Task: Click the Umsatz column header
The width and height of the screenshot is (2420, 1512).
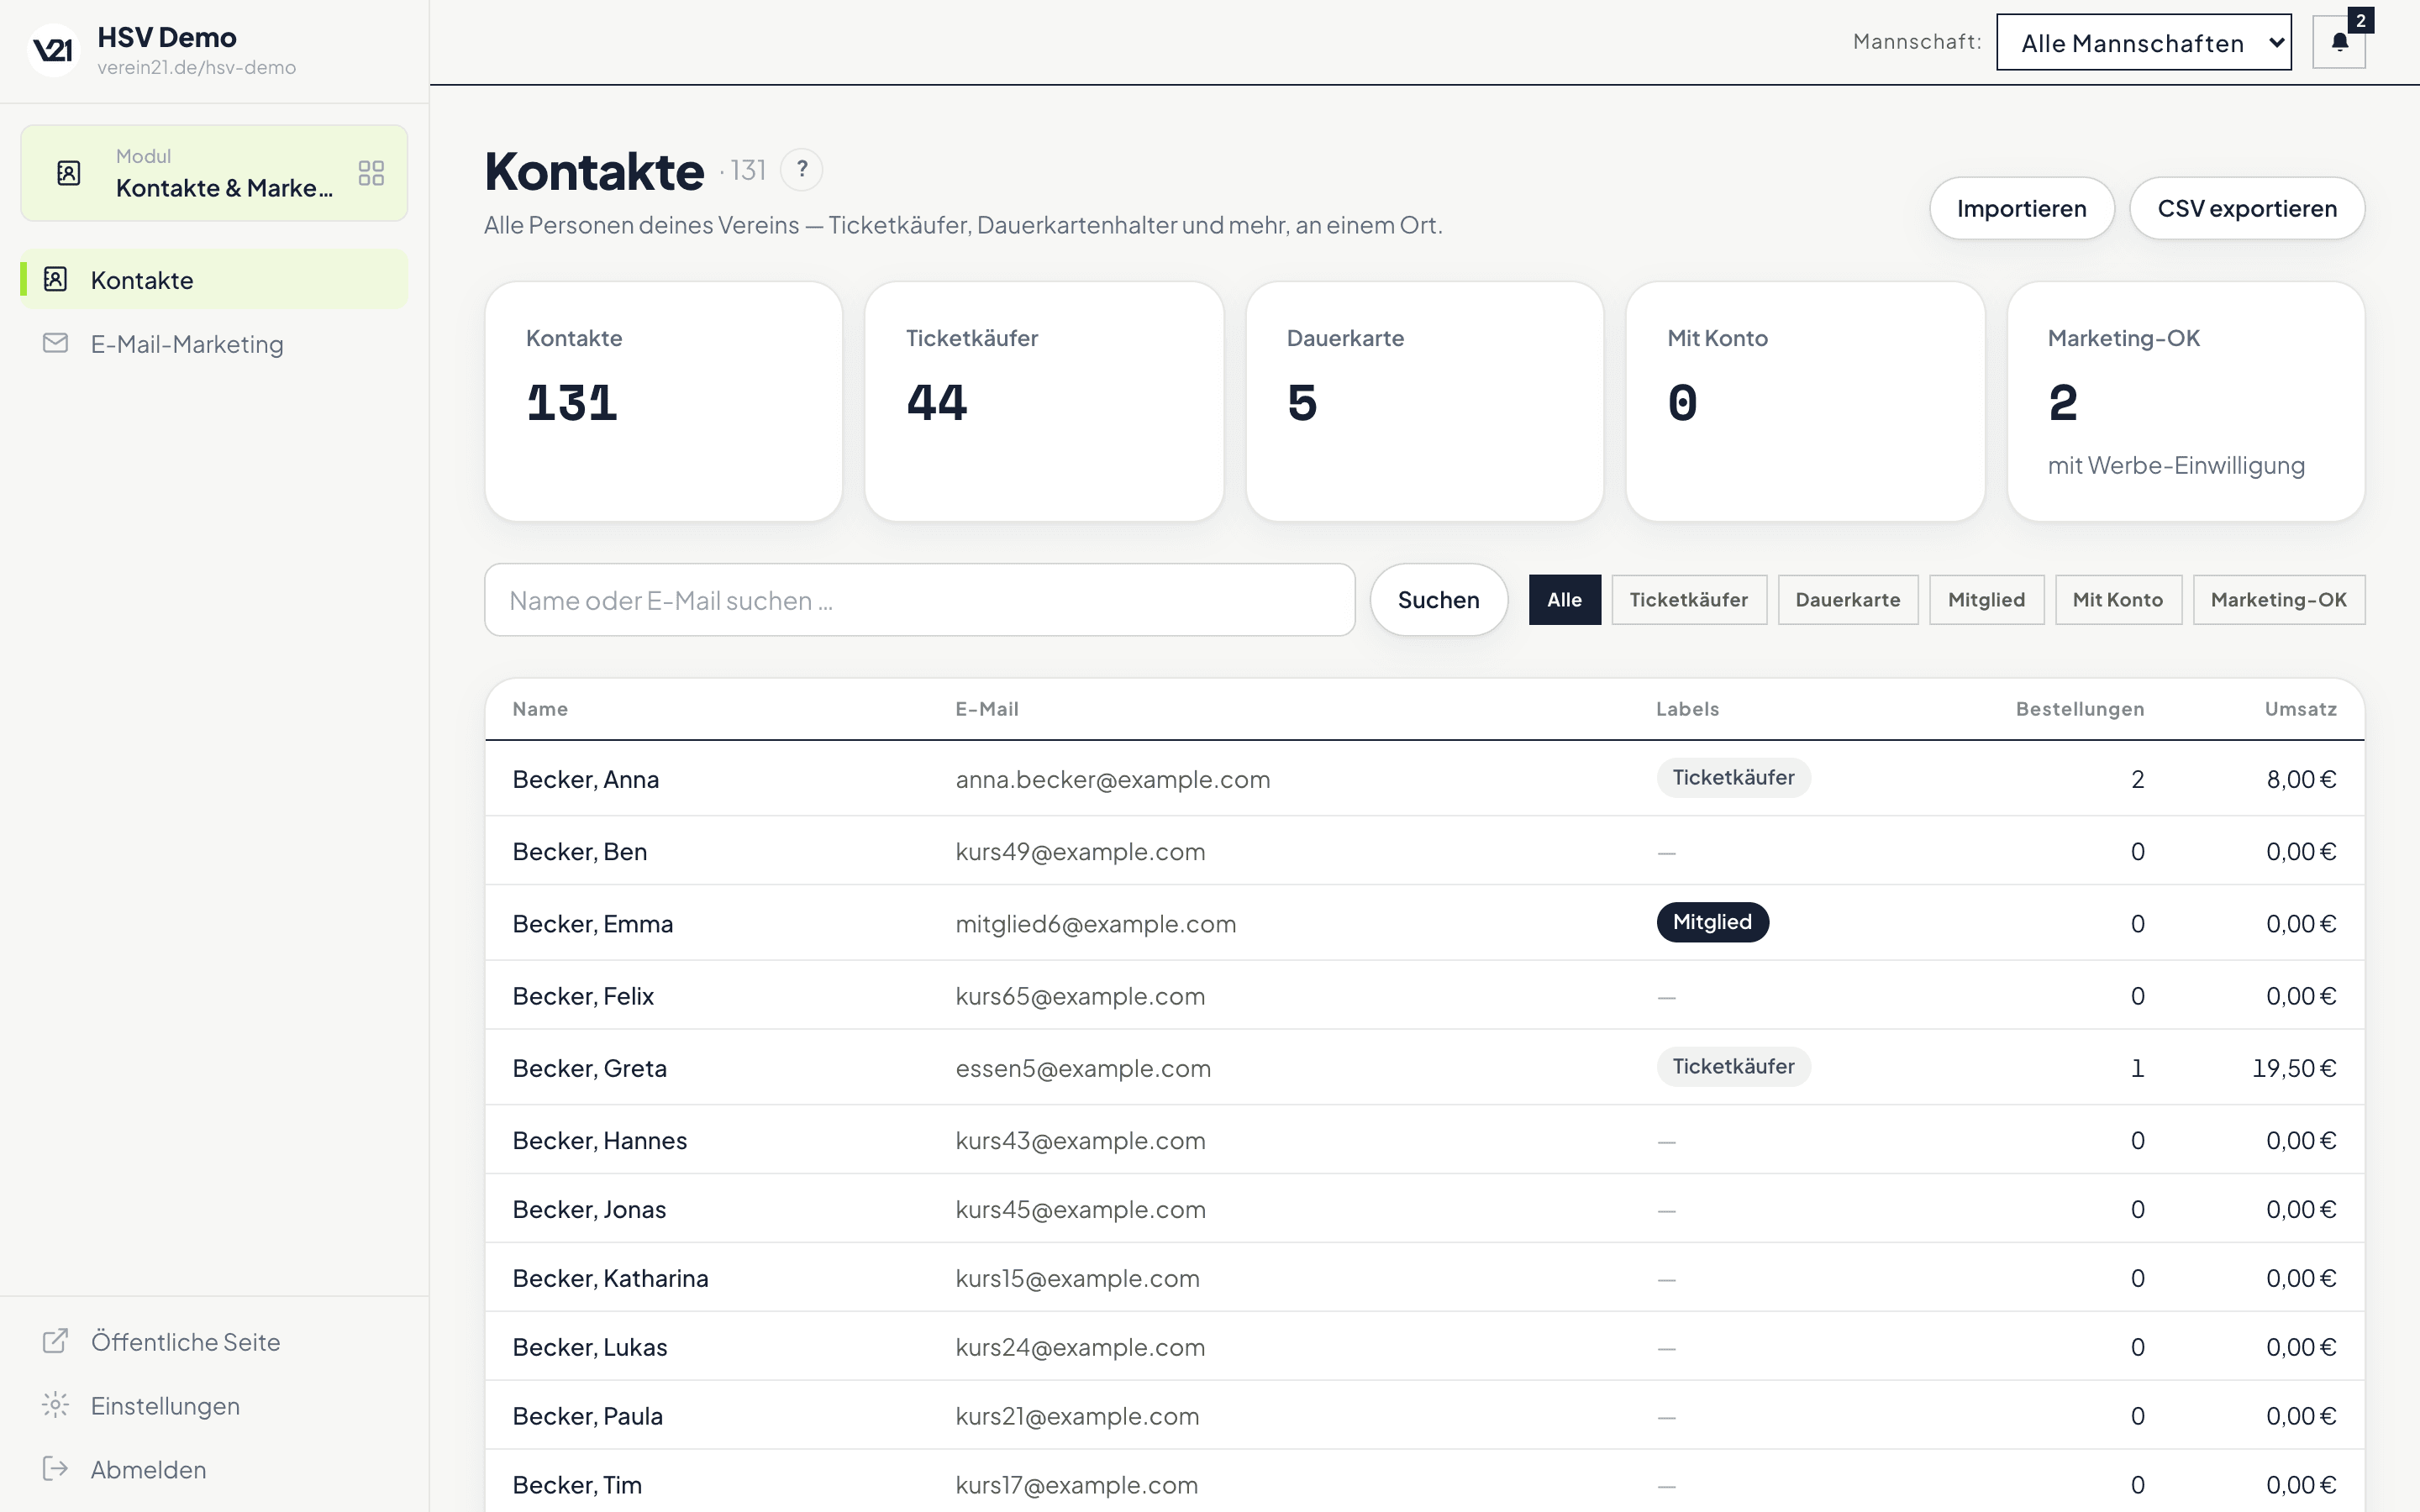Action: pos(2301,709)
